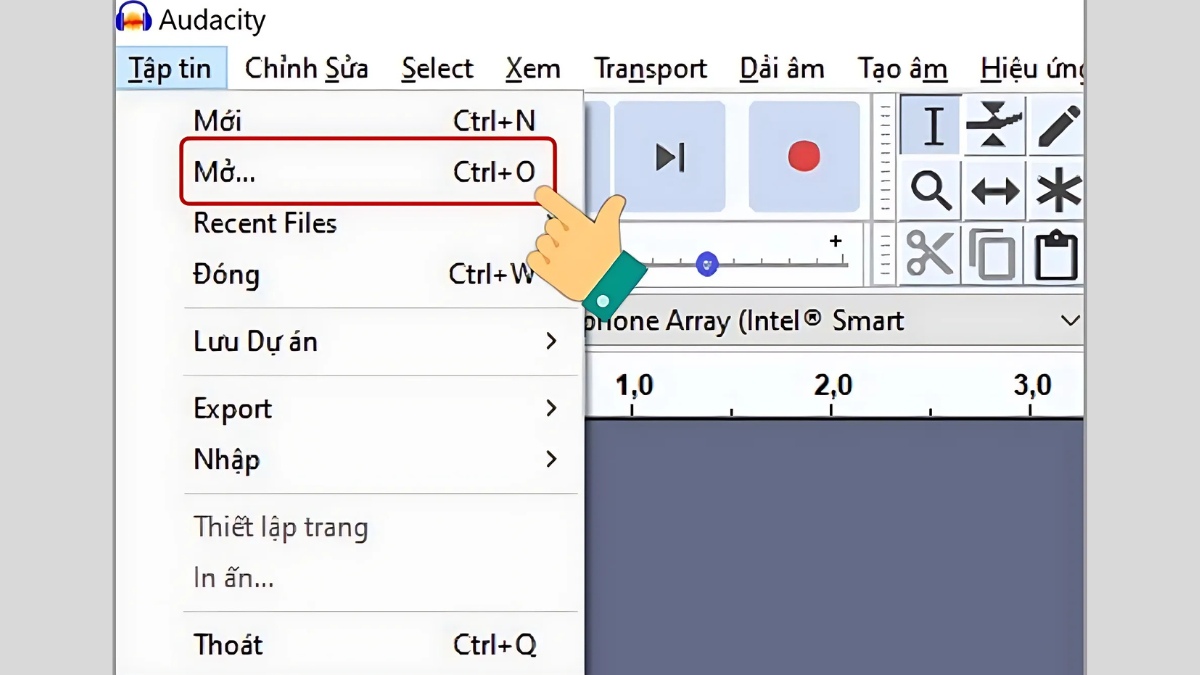Viewport: 1200px width, 675px height.
Task: Expand the Lưu Dự án submenu
Action: click(381, 342)
